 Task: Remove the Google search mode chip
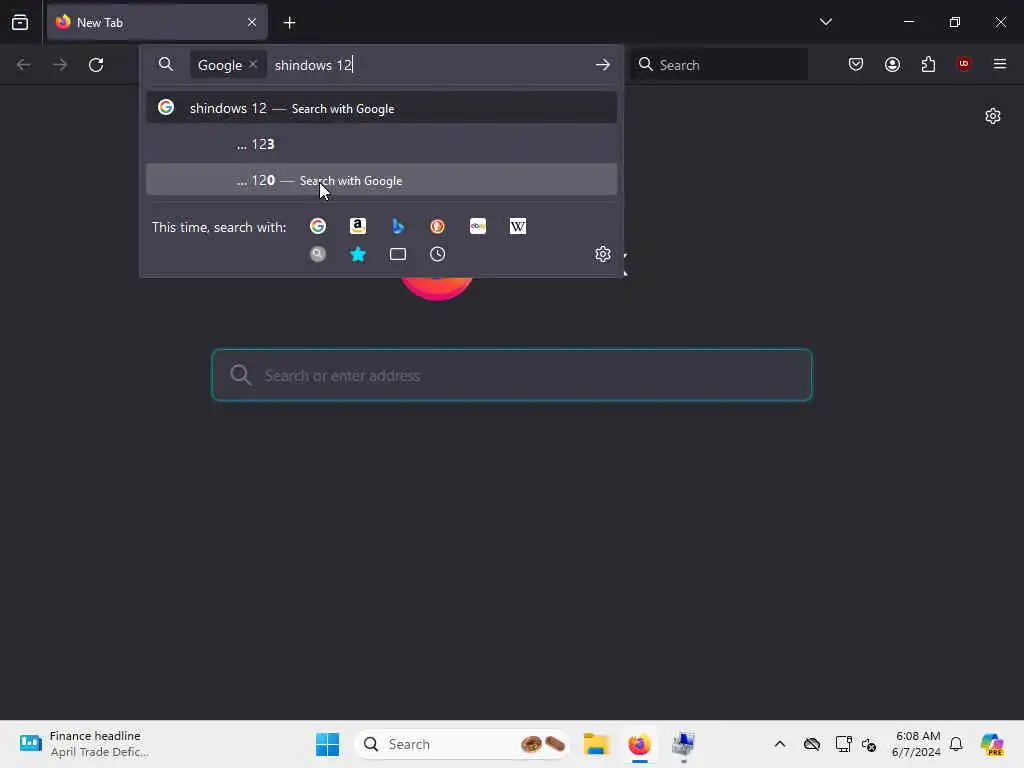(x=253, y=64)
